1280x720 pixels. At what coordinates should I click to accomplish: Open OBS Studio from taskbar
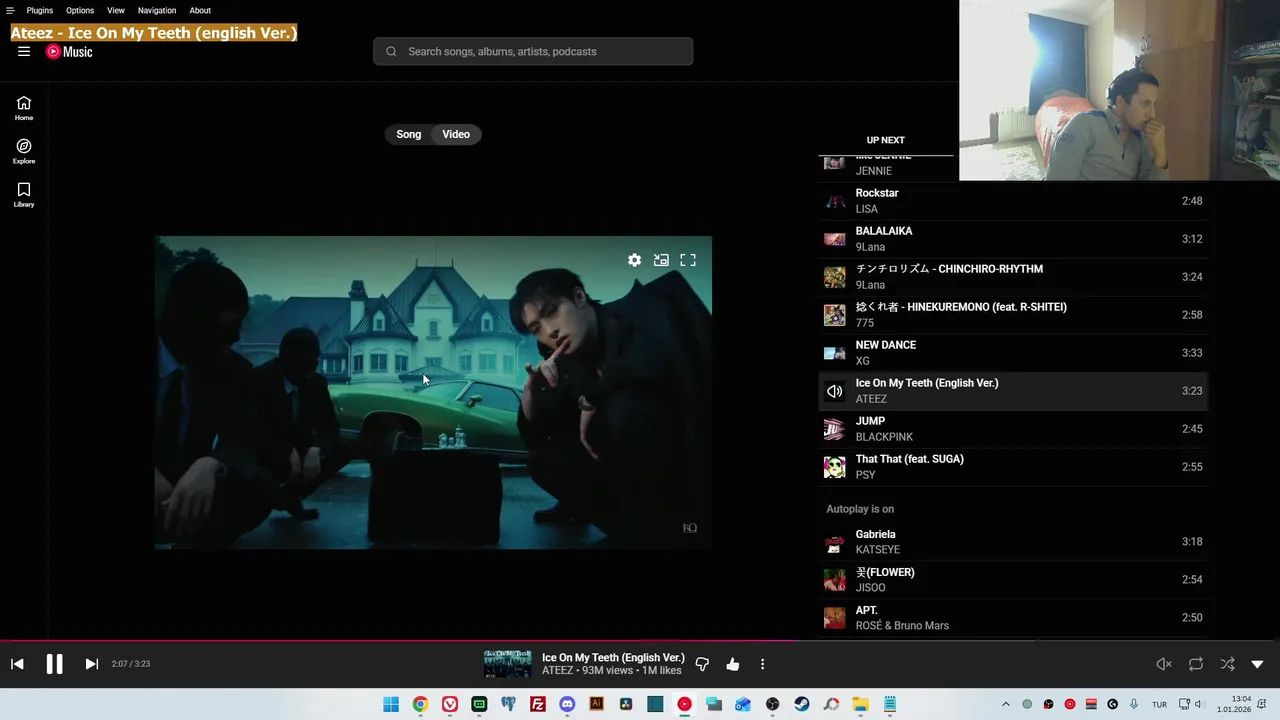pos(772,704)
